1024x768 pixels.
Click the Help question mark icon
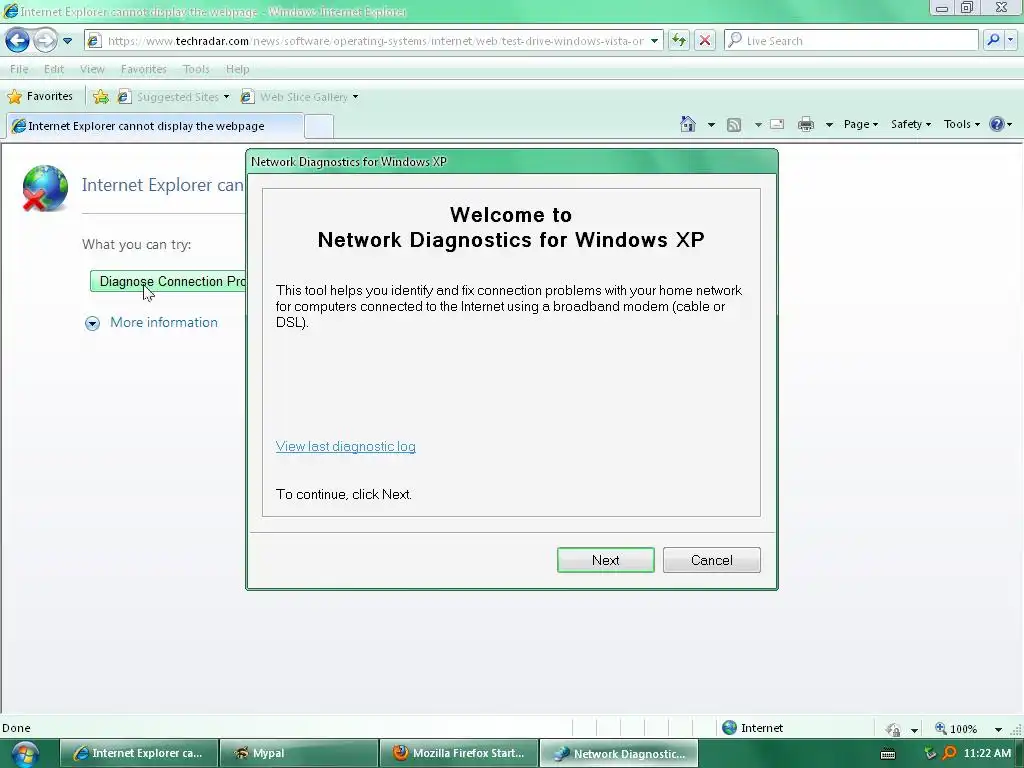(x=997, y=124)
